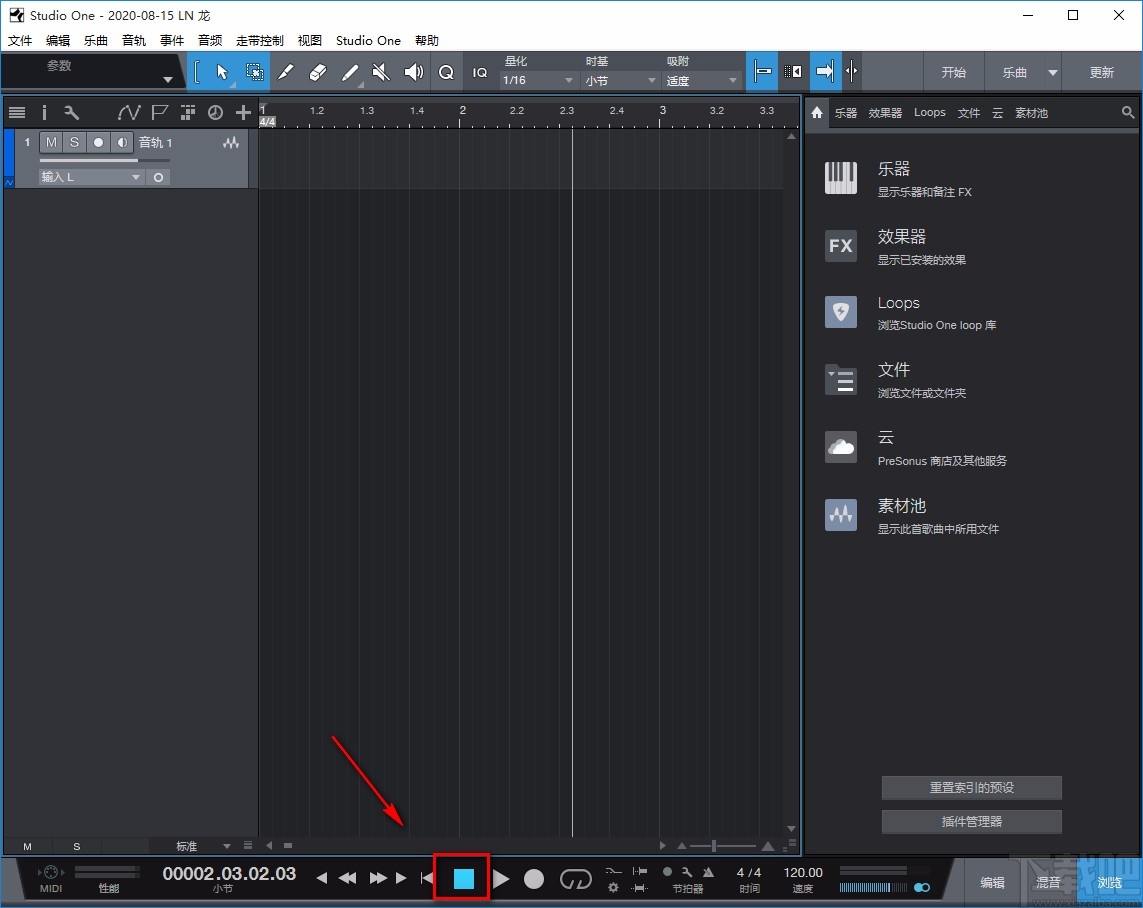Screen dimensions: 1143x908
Task: Click the stop button in transport
Action: point(464,879)
